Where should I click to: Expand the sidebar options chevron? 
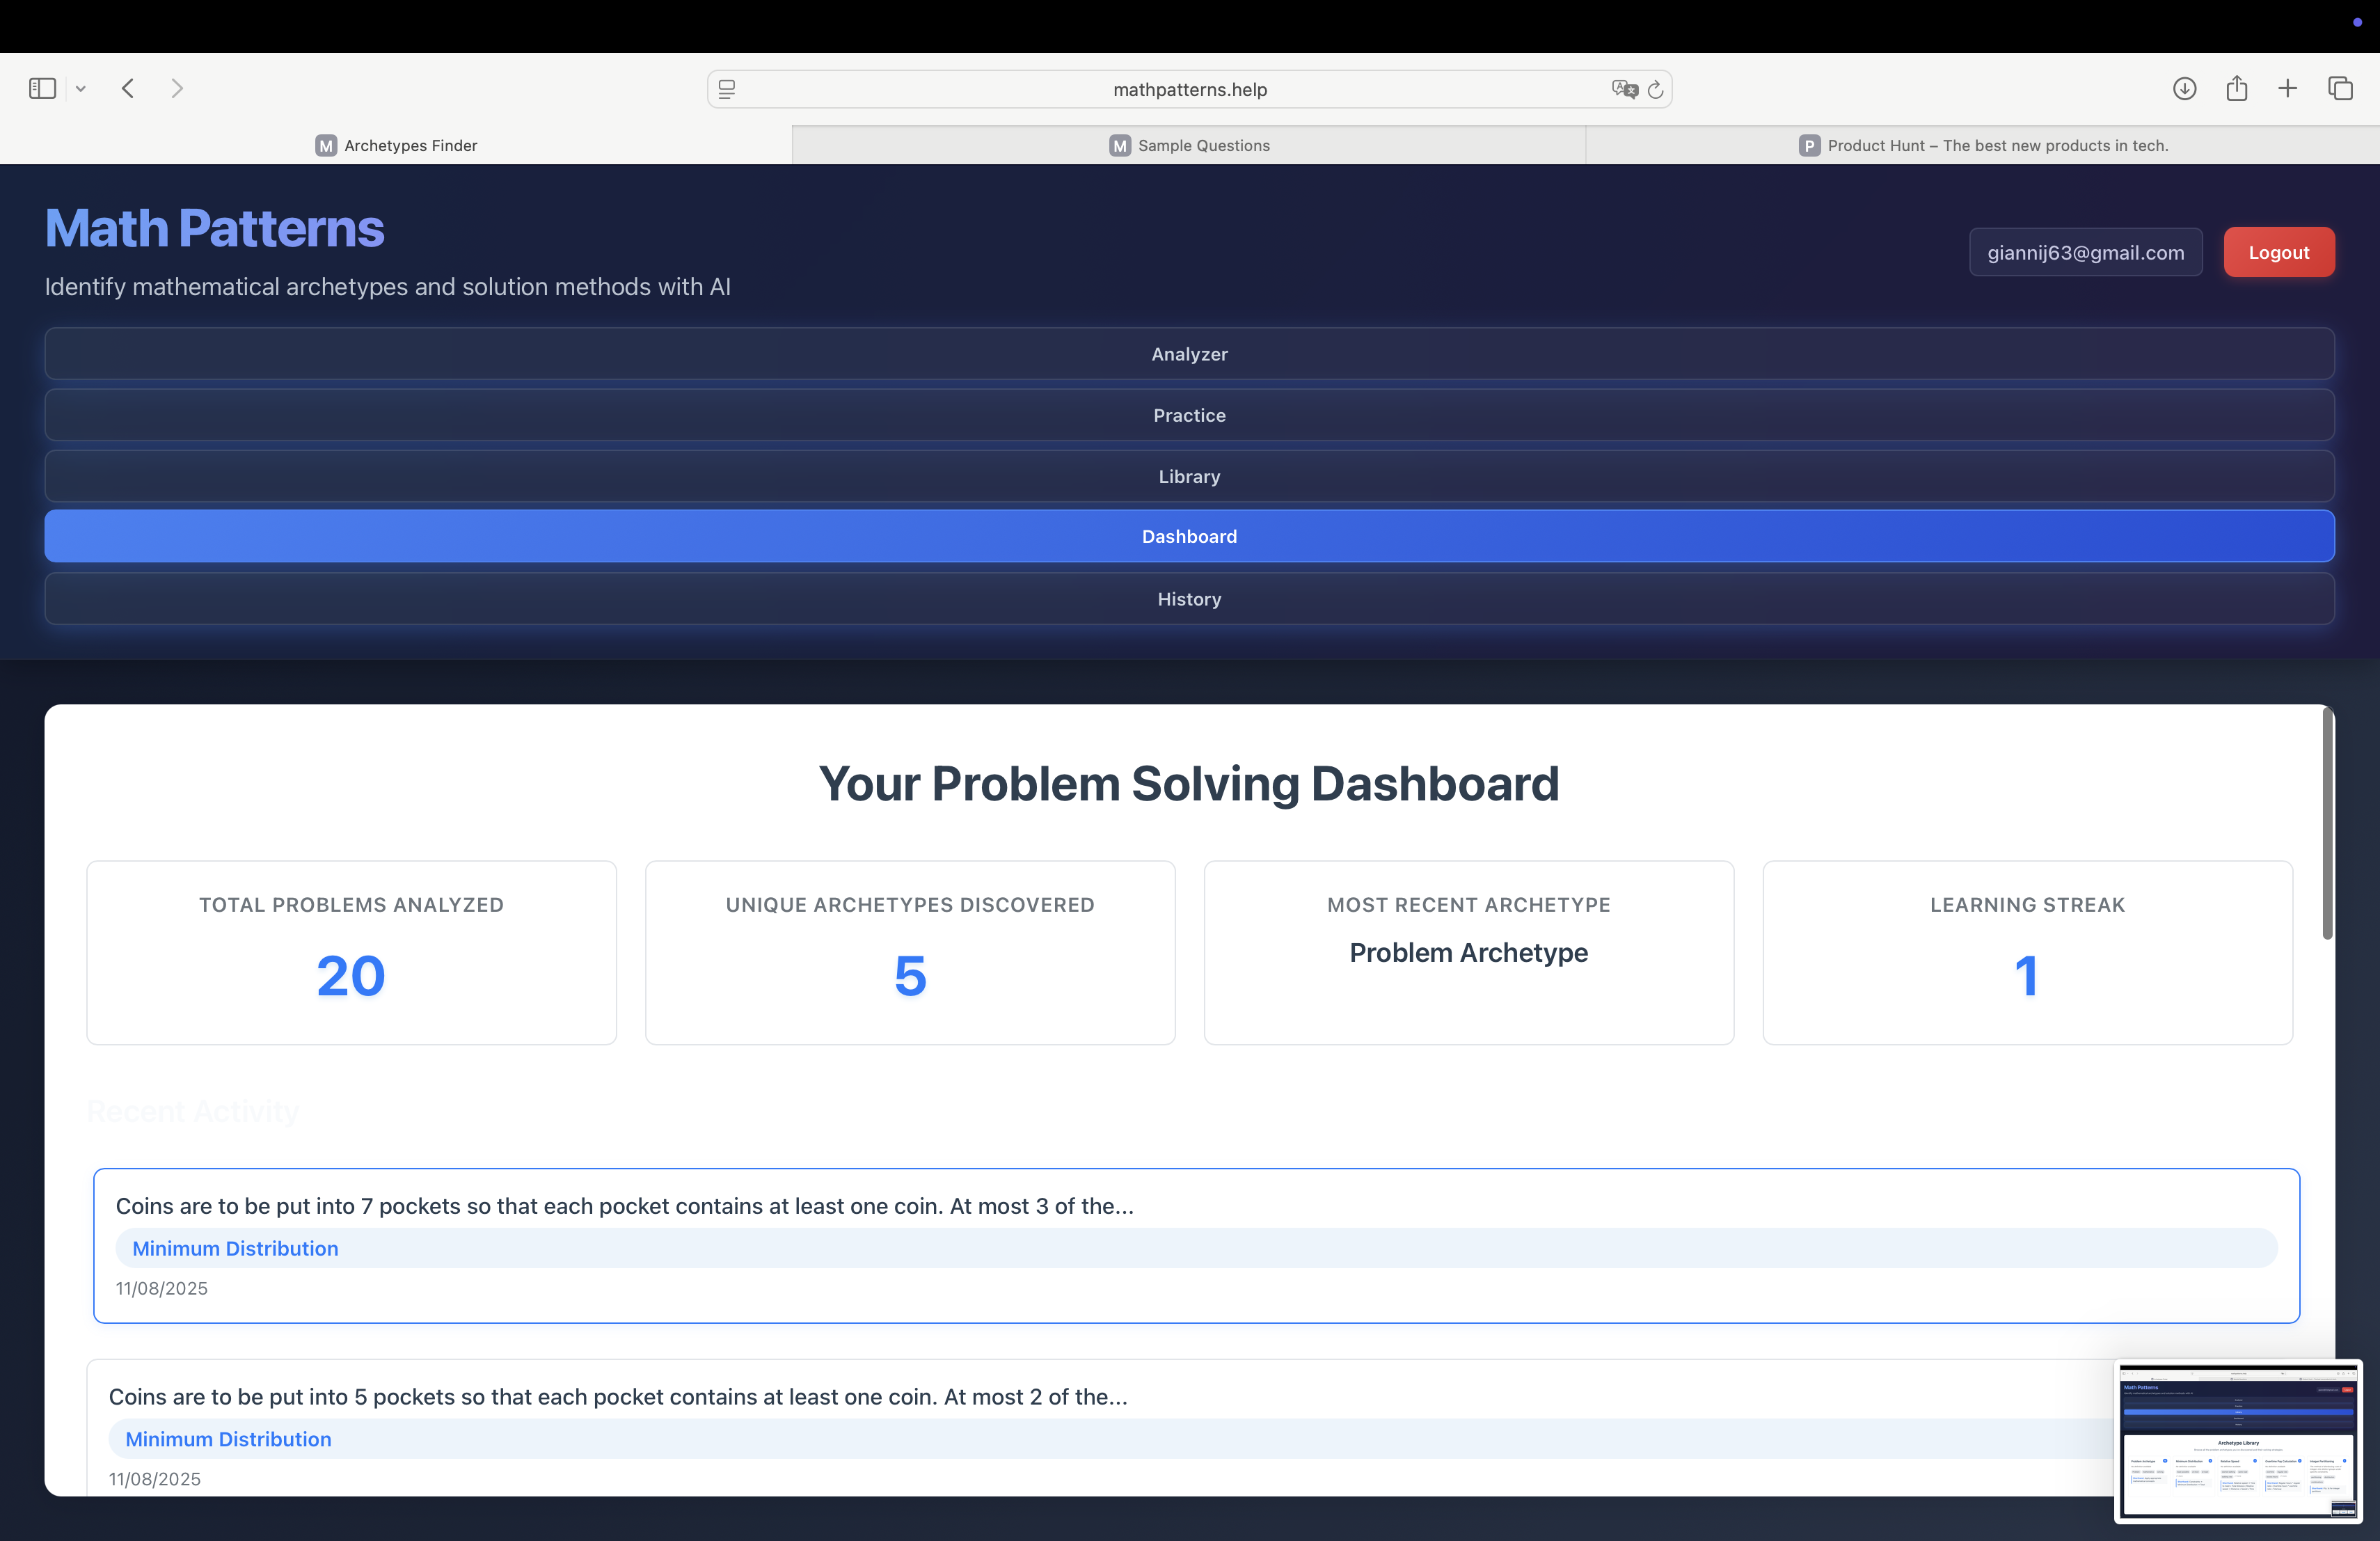click(x=81, y=89)
